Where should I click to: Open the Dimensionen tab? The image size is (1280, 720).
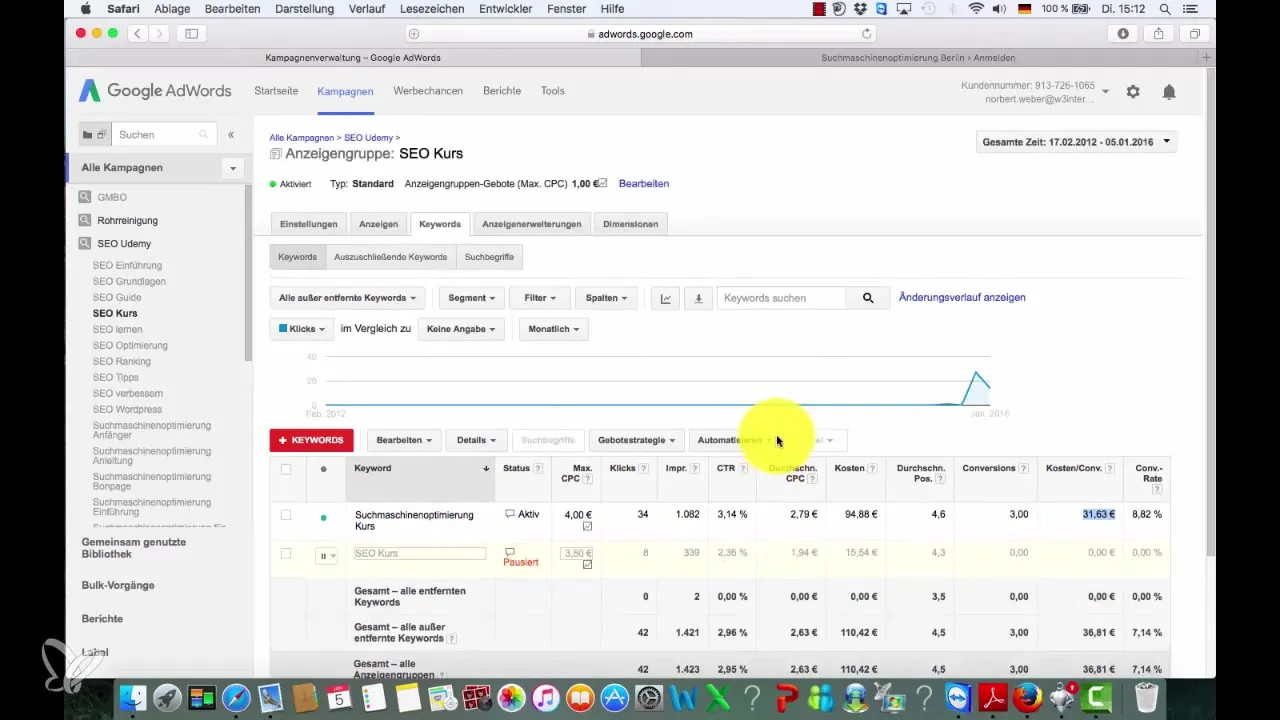coord(630,224)
